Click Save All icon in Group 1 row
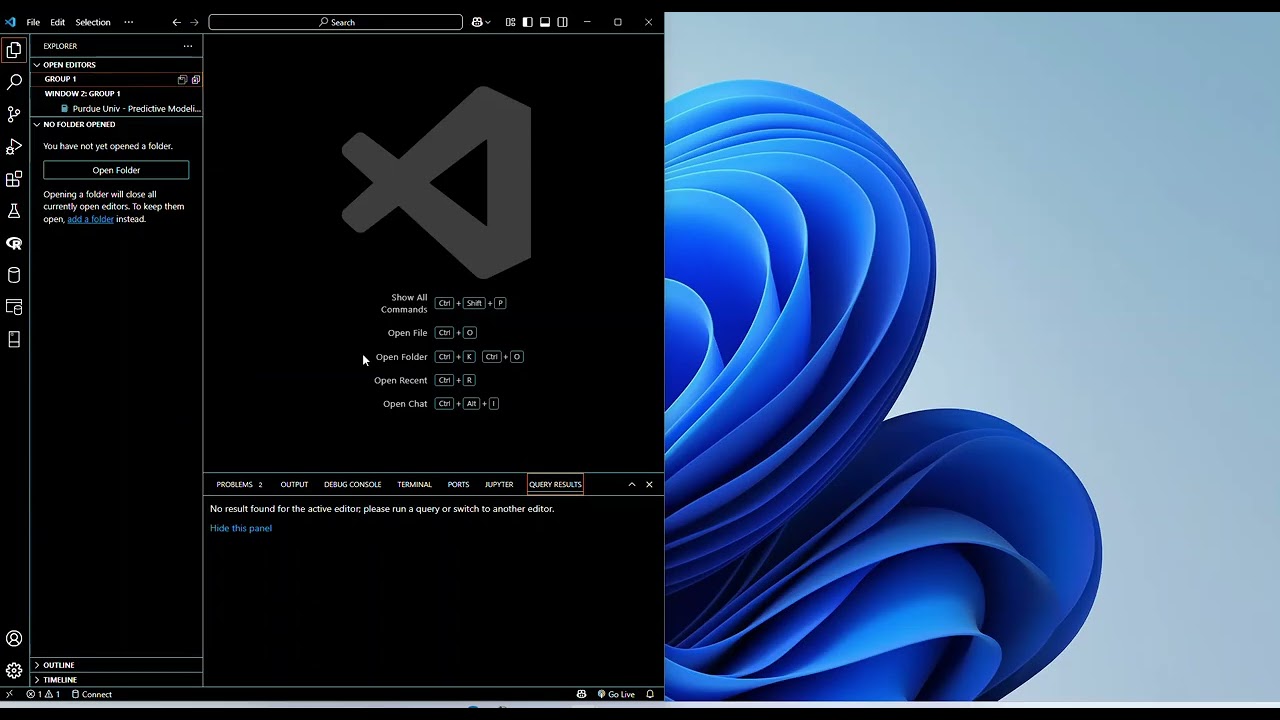1280x720 pixels. pos(182,79)
